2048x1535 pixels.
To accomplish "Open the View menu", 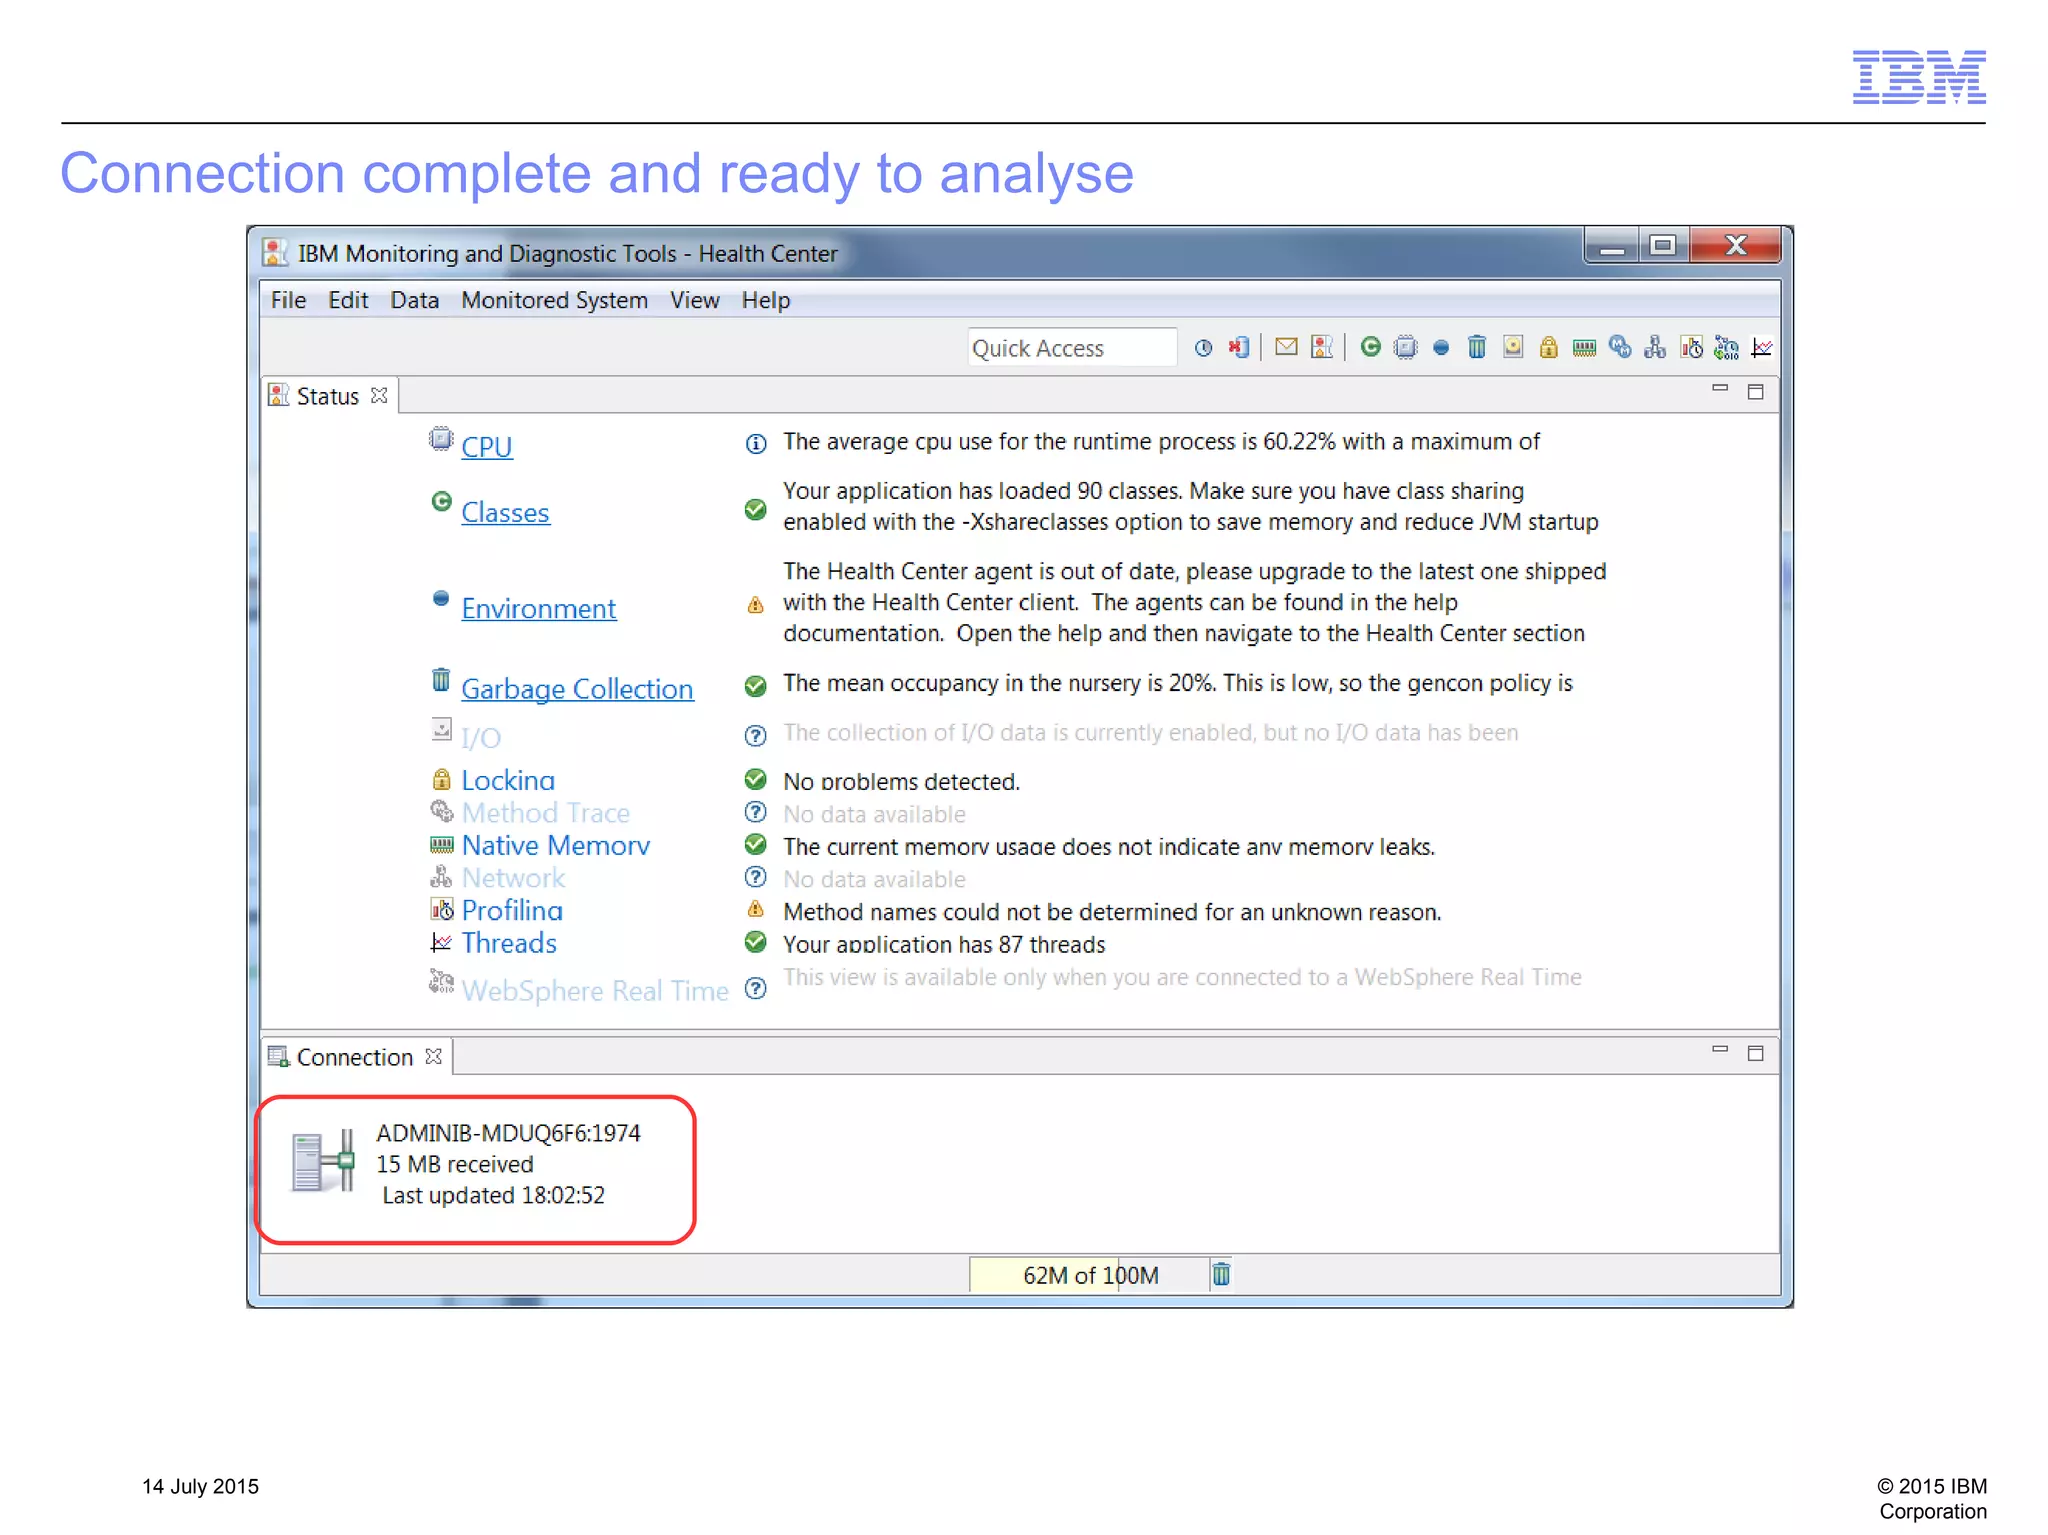I will [694, 300].
